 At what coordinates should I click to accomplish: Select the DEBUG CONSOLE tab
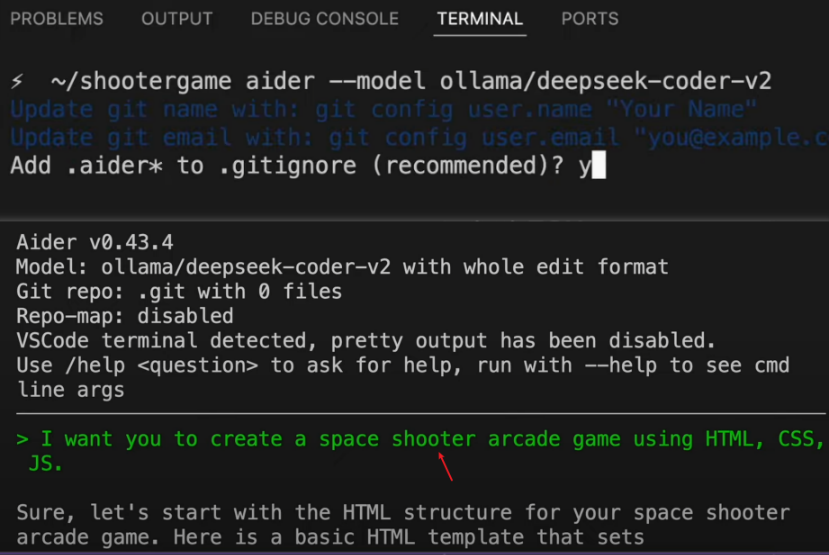324,19
